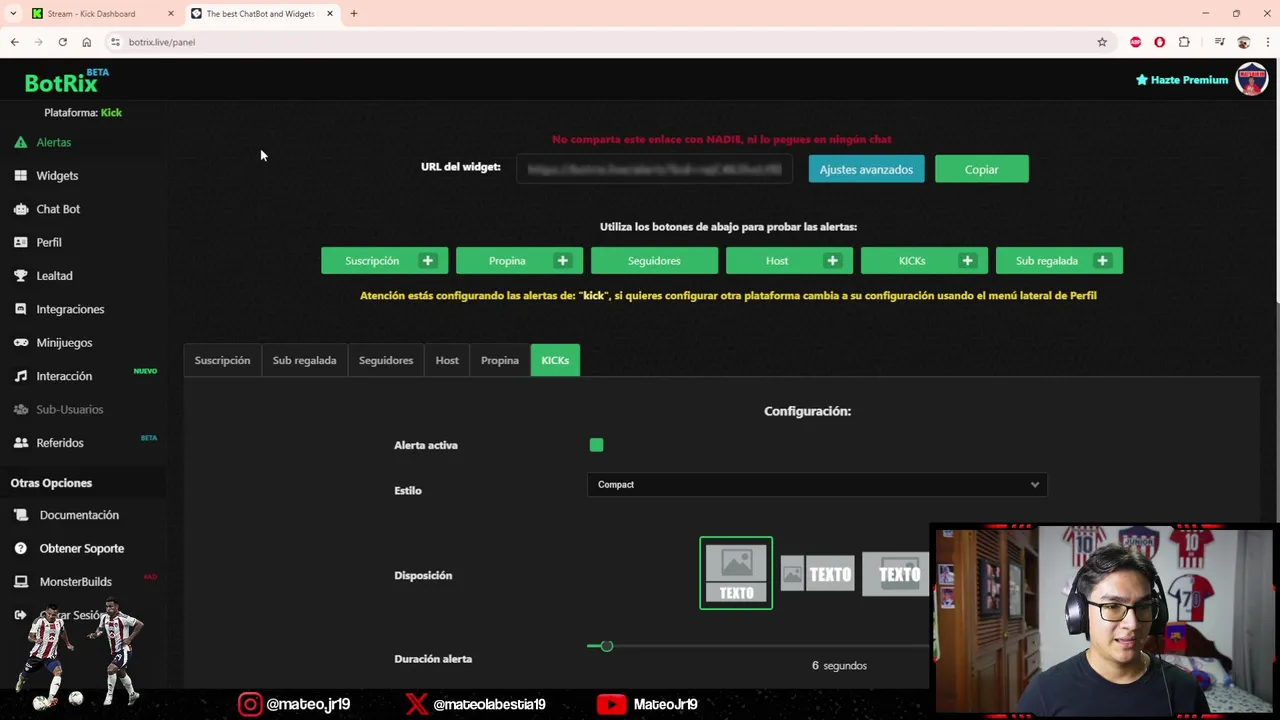Open a new browser tab

point(353,14)
